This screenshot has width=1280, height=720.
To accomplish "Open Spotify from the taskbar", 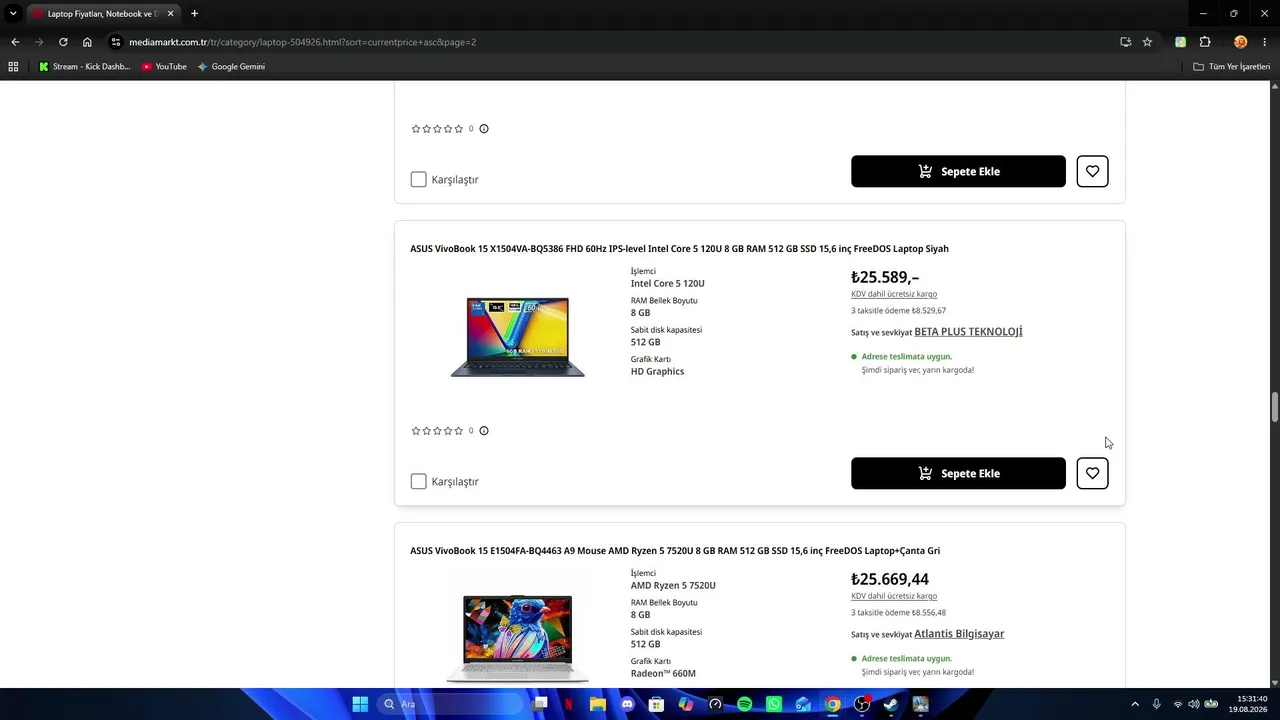I will point(745,704).
